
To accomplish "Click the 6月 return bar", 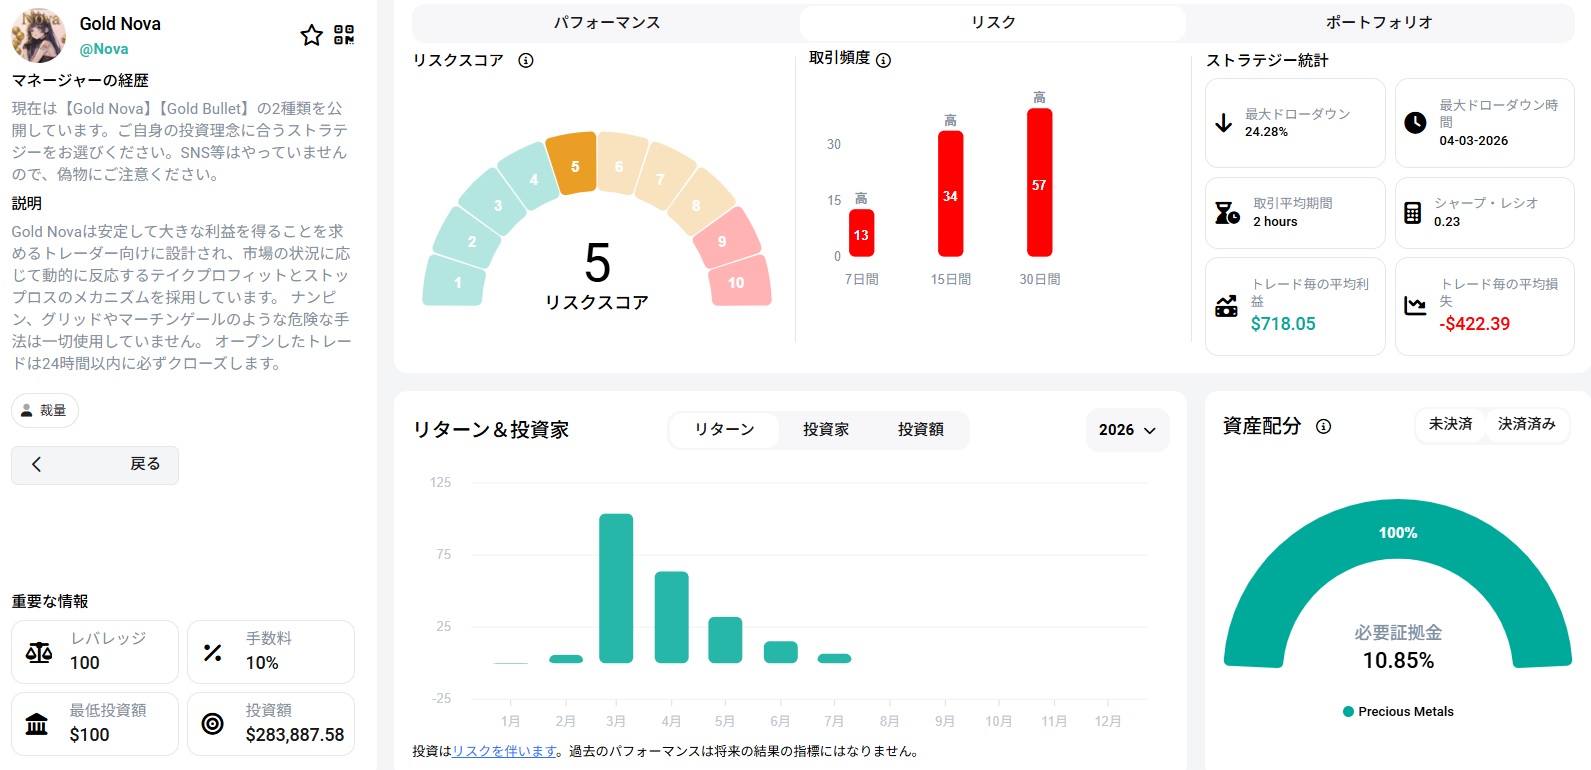I will [x=780, y=652].
